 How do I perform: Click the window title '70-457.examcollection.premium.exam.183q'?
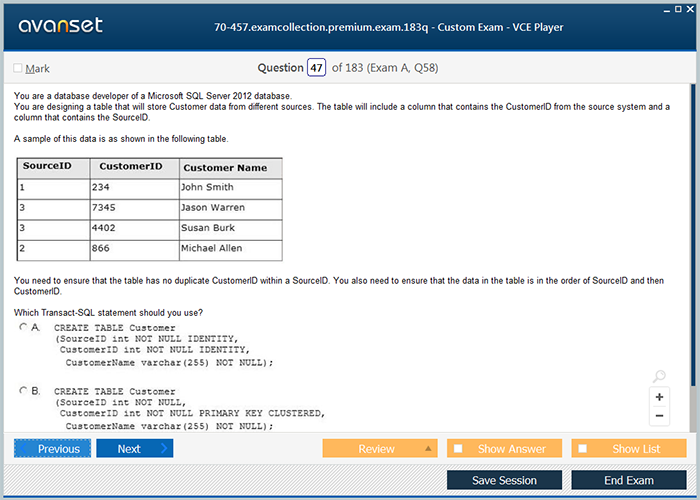tap(321, 27)
